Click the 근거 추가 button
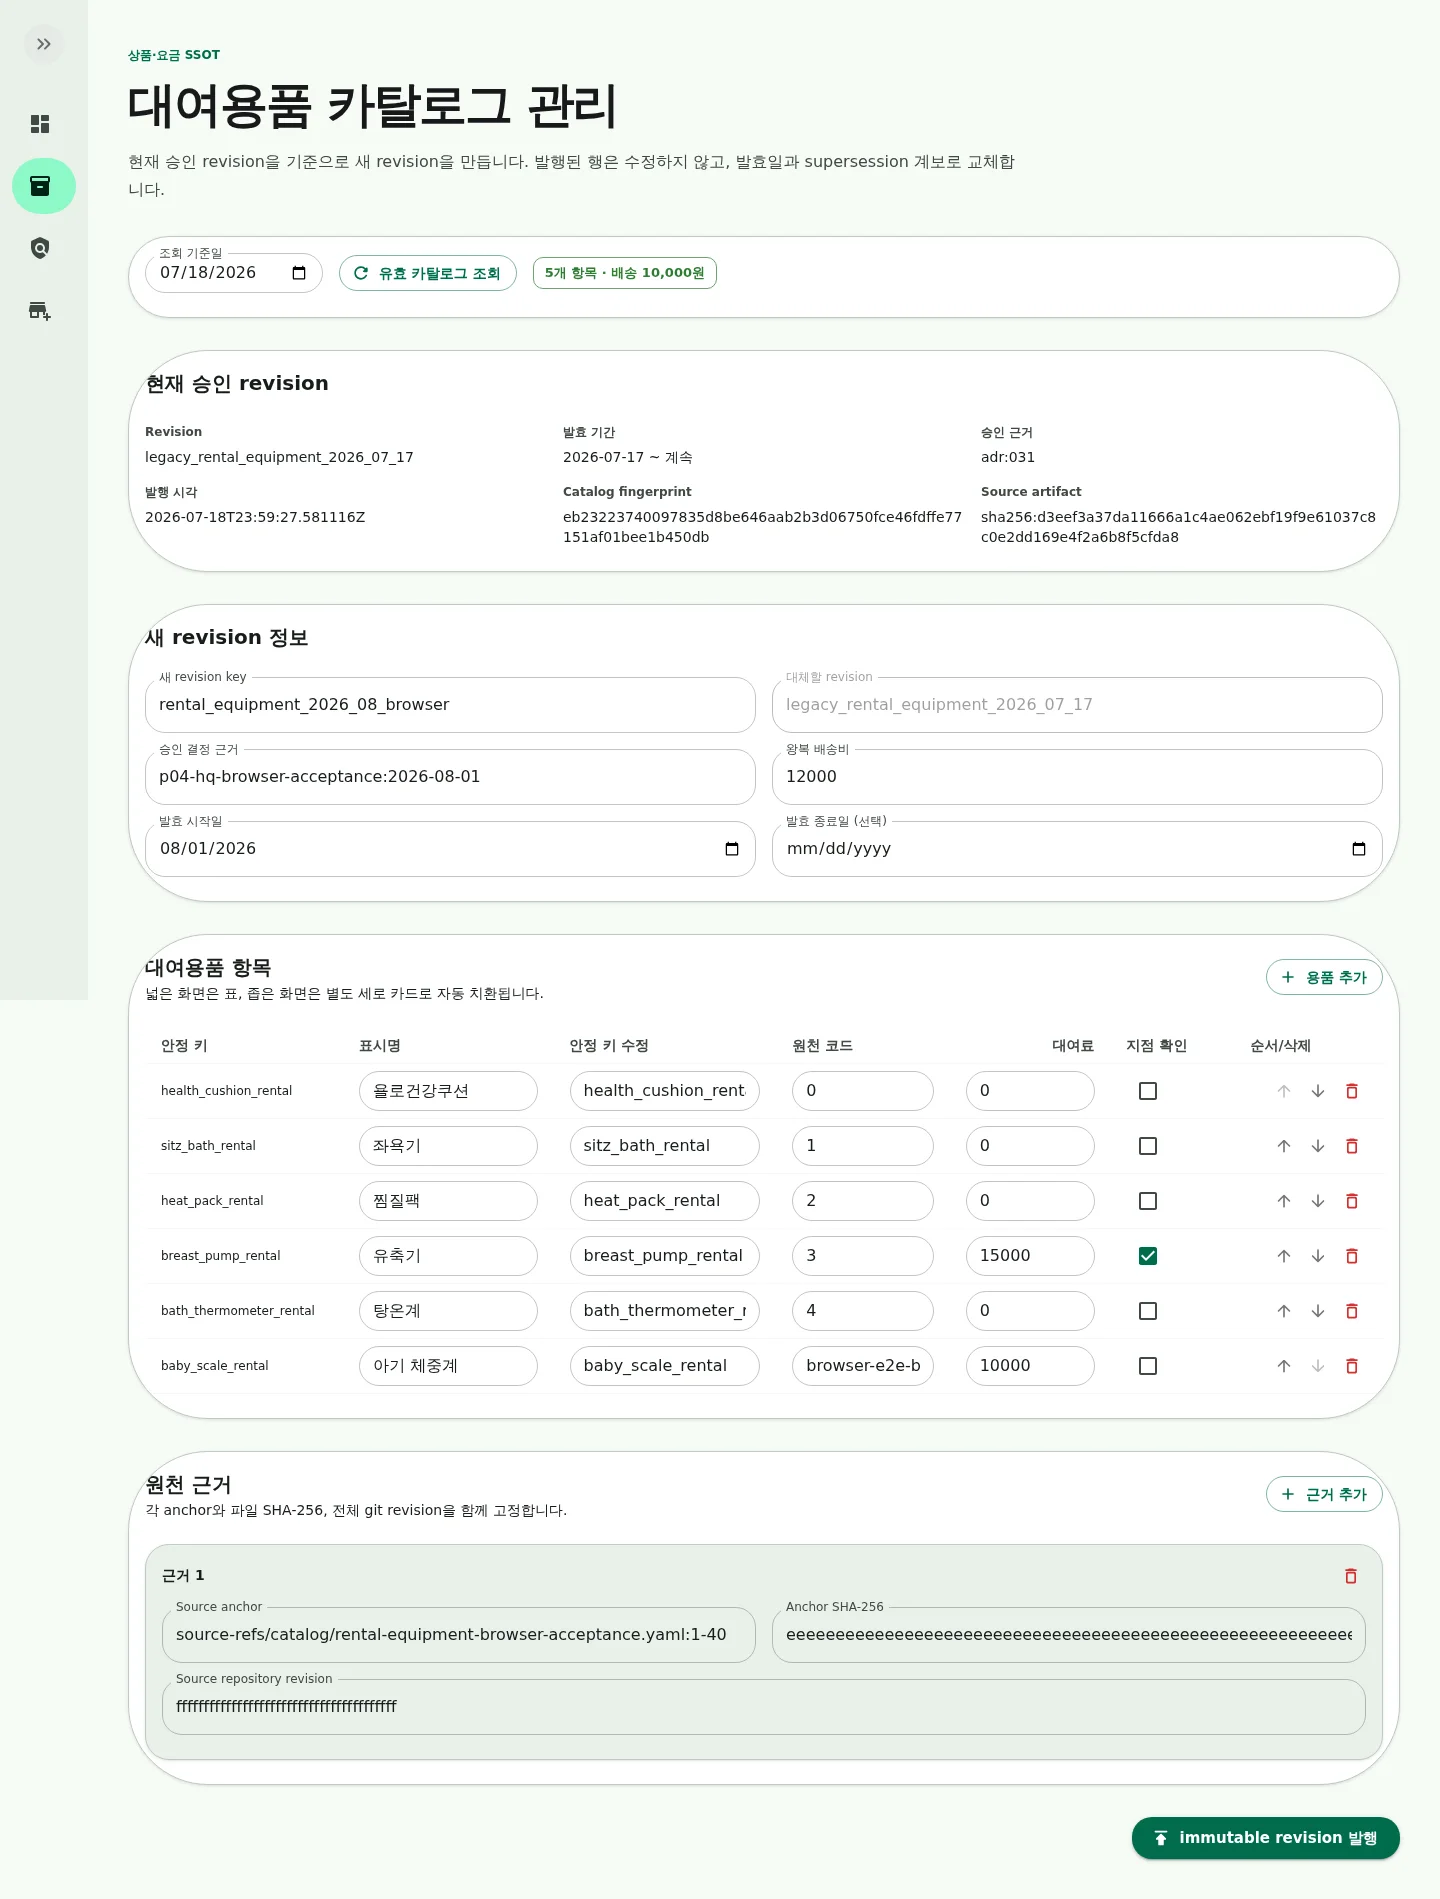The width and height of the screenshot is (1440, 1899). click(x=1324, y=1494)
